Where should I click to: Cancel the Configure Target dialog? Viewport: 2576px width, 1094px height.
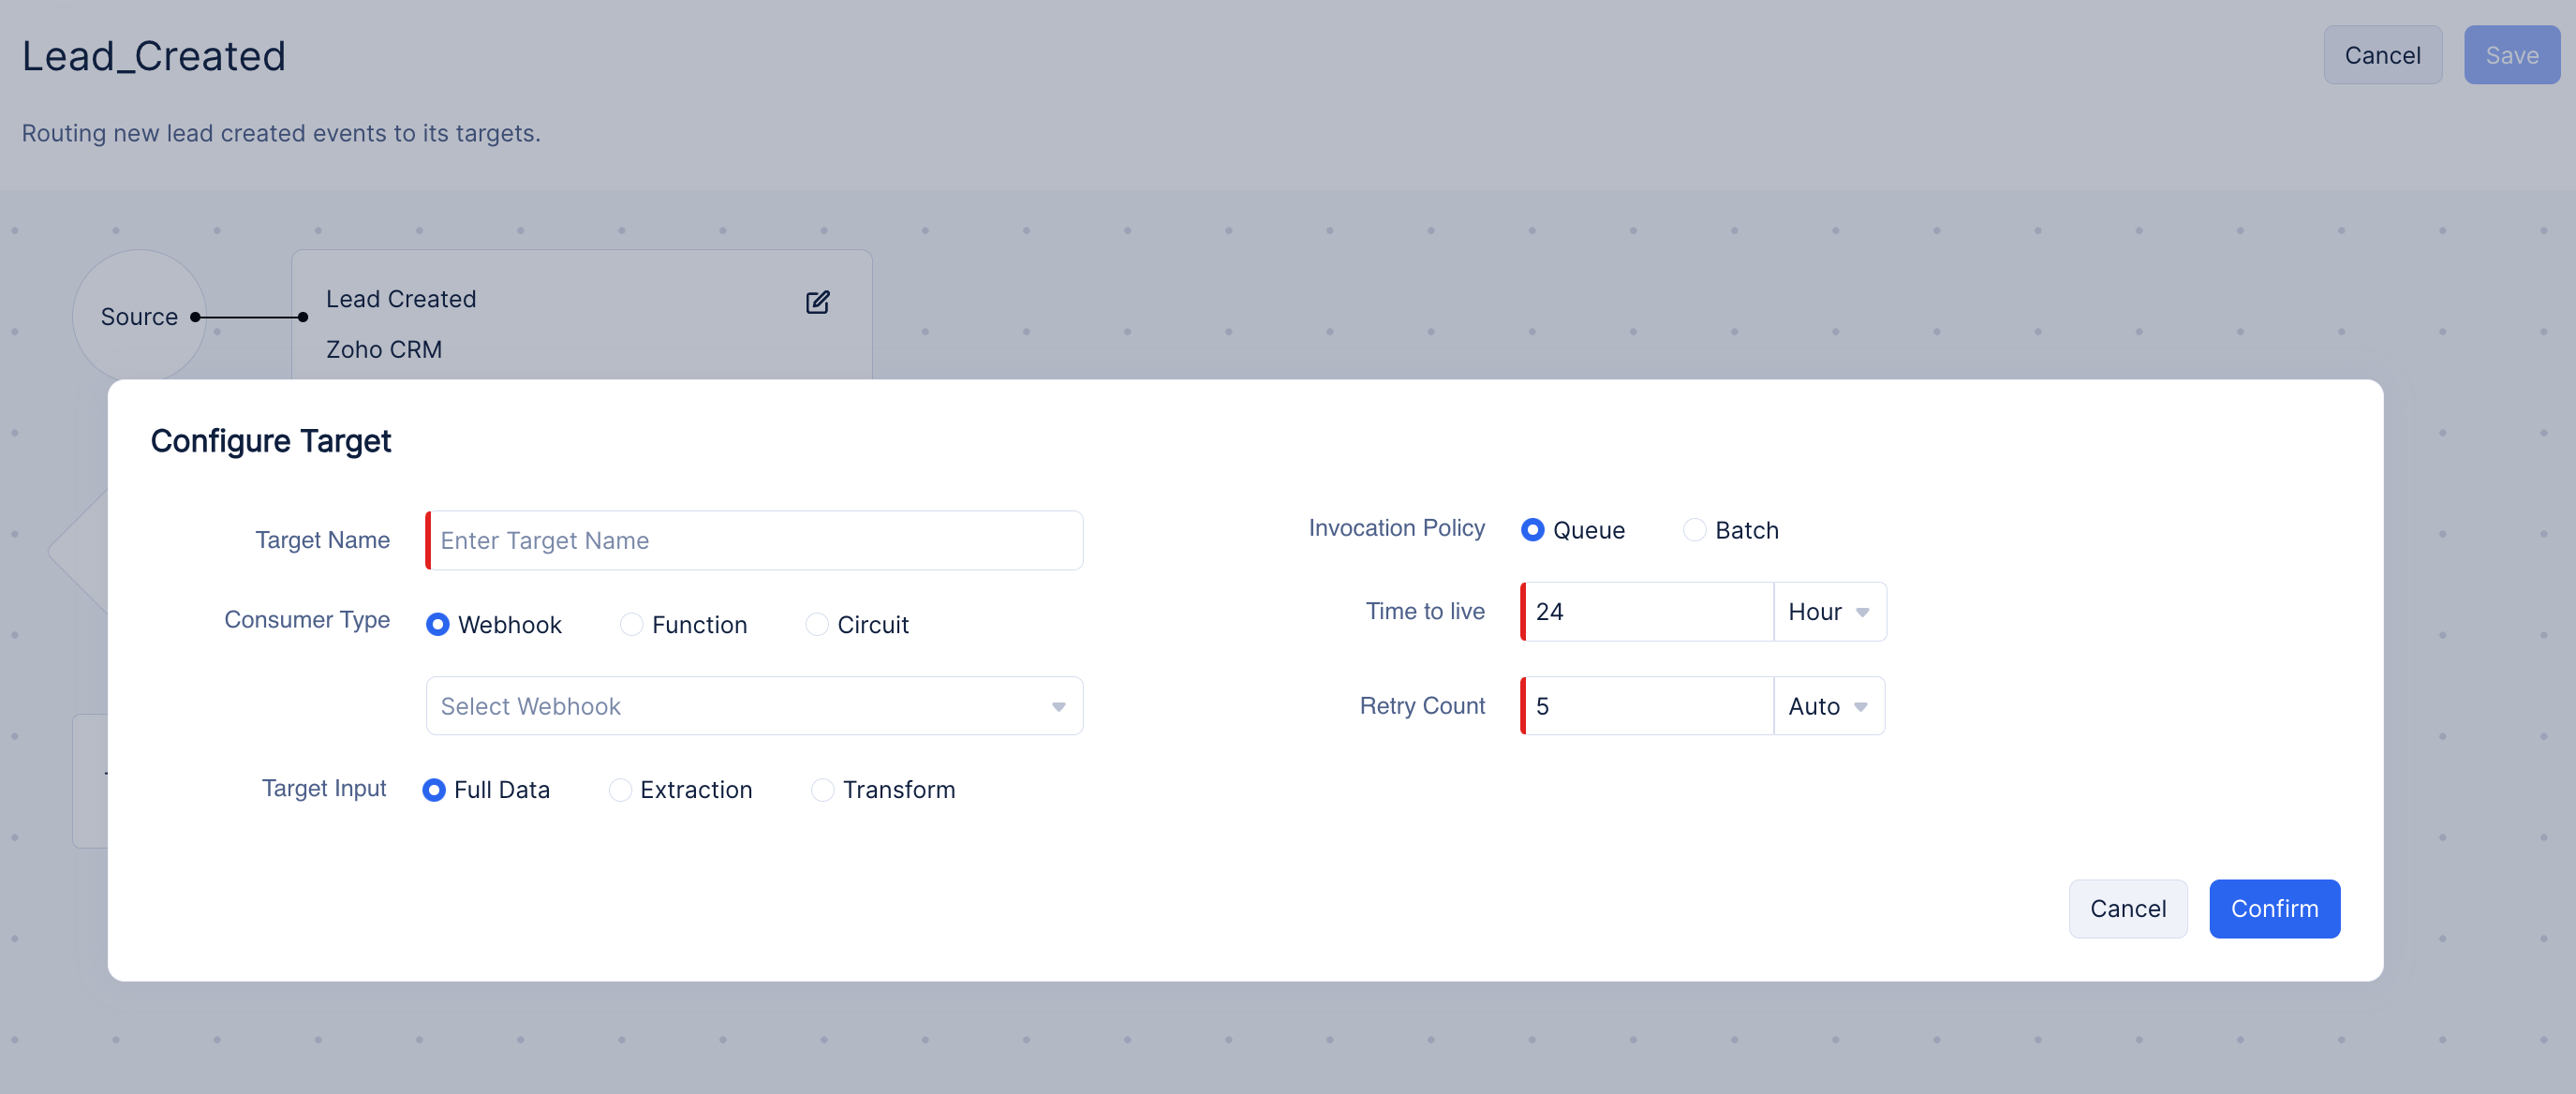pyautogui.click(x=2127, y=908)
